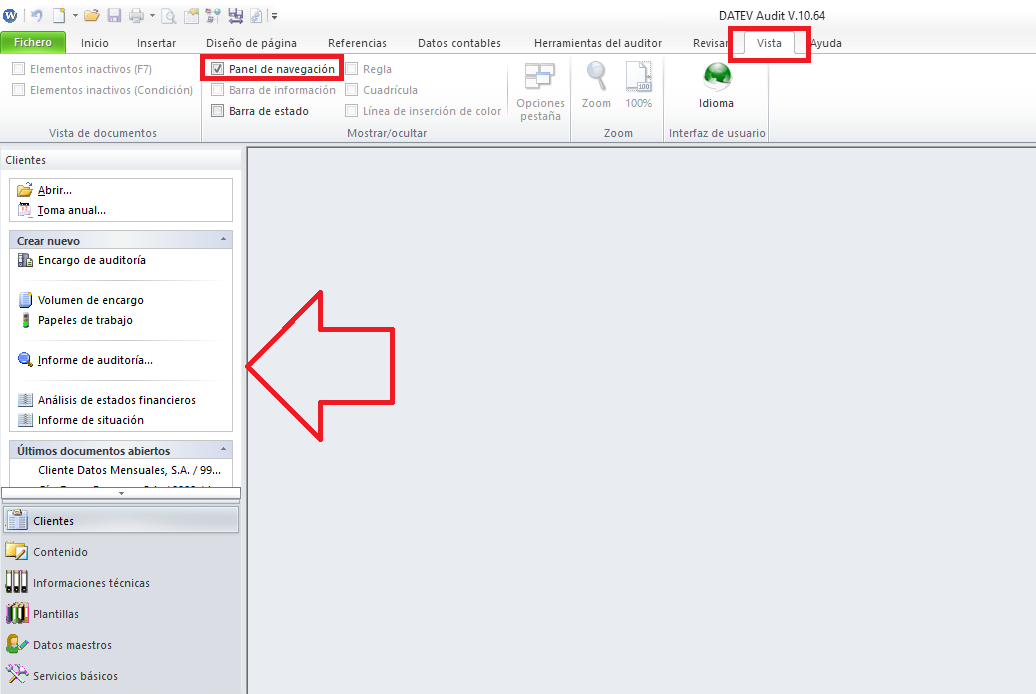This screenshot has width=1036, height=694.
Task: Collapse the Crear nuevo section
Action: (x=223, y=239)
